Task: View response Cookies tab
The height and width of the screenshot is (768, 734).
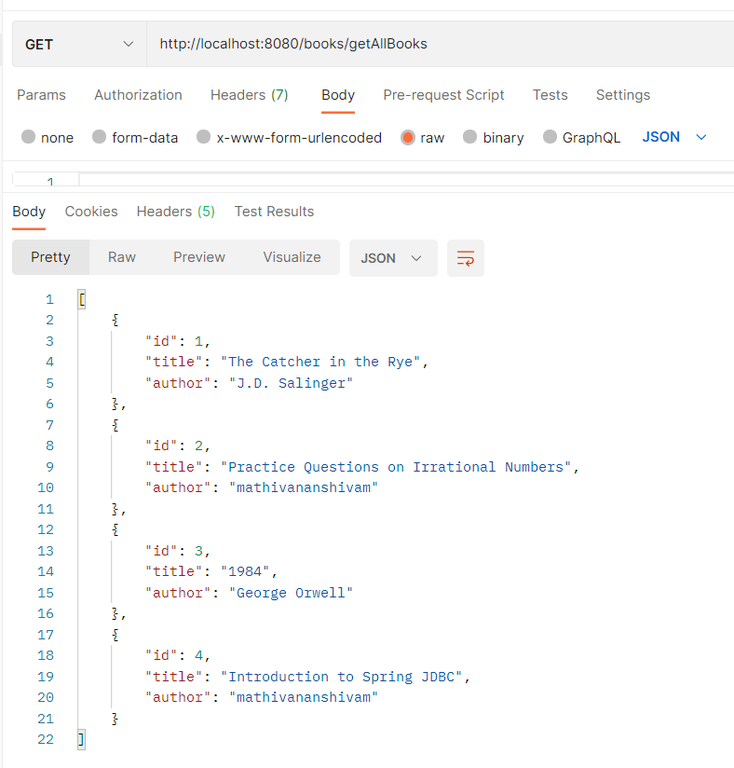Action: click(91, 211)
